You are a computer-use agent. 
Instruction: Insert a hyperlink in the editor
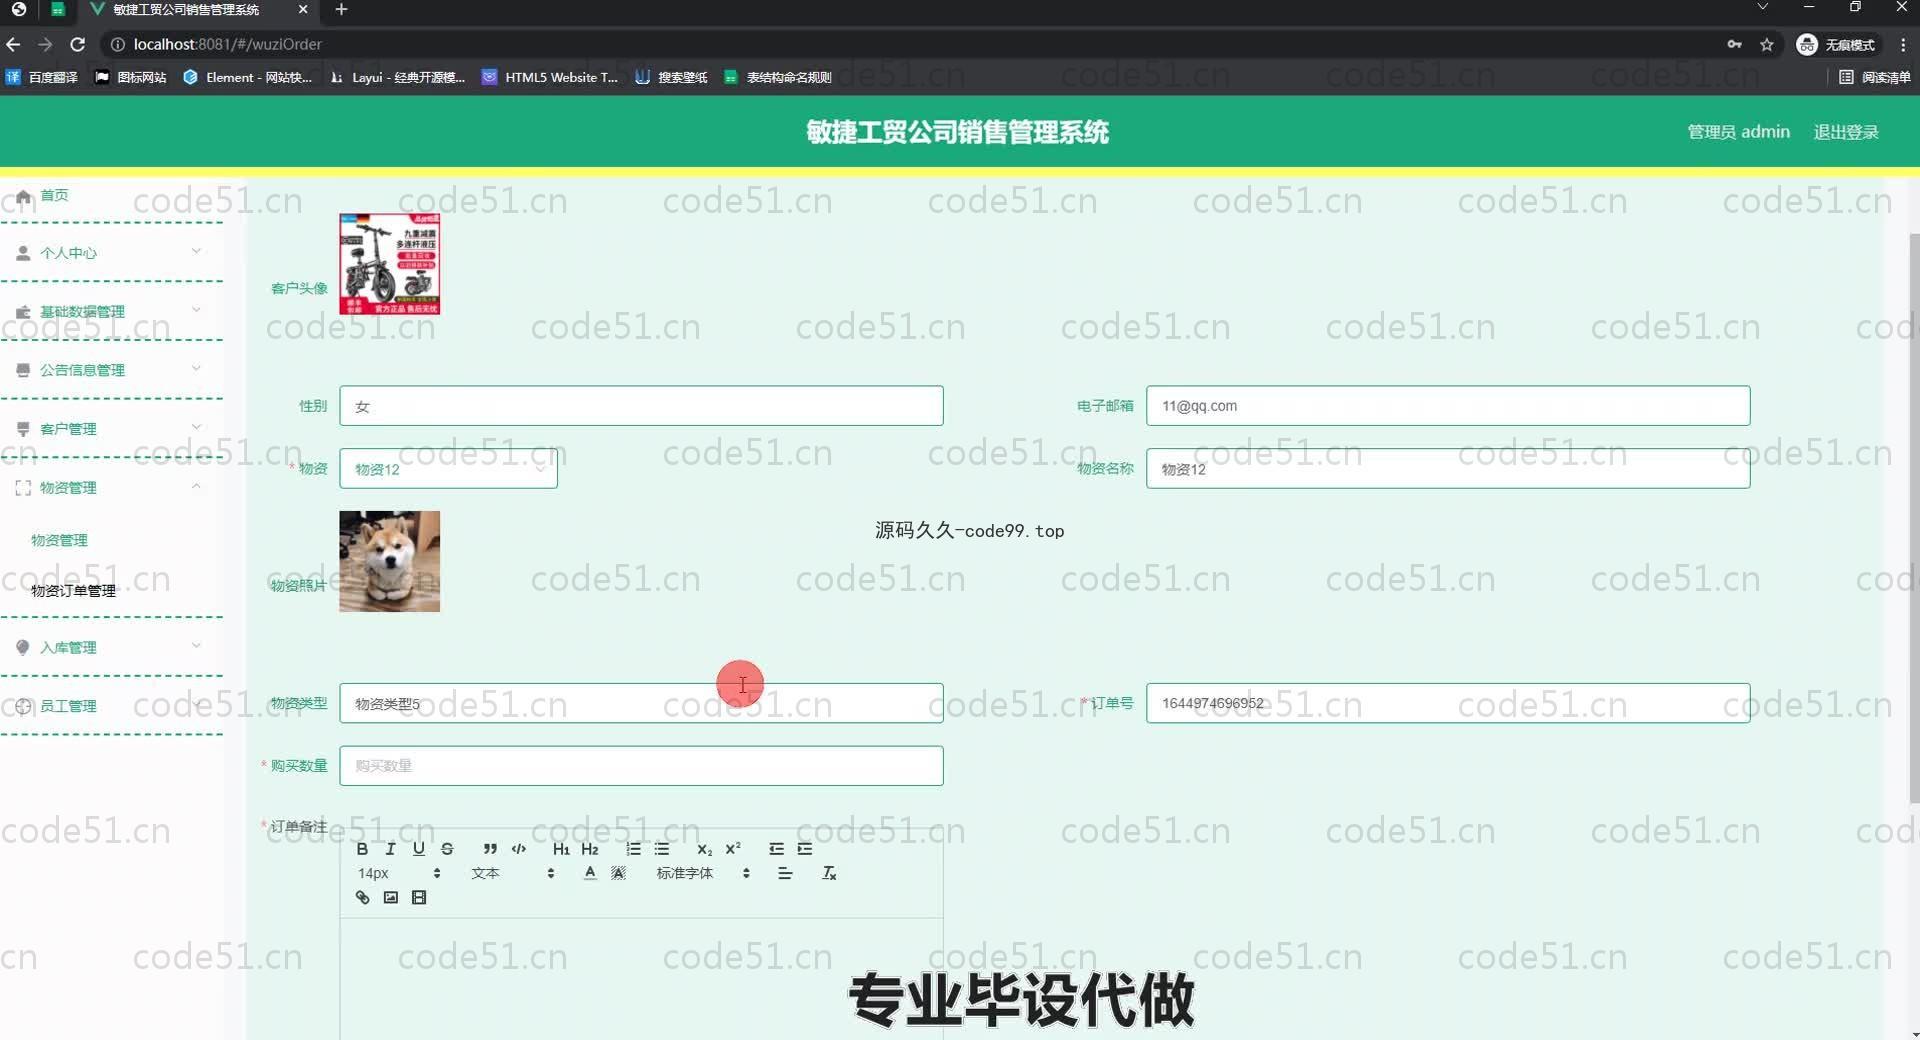pyautogui.click(x=362, y=898)
